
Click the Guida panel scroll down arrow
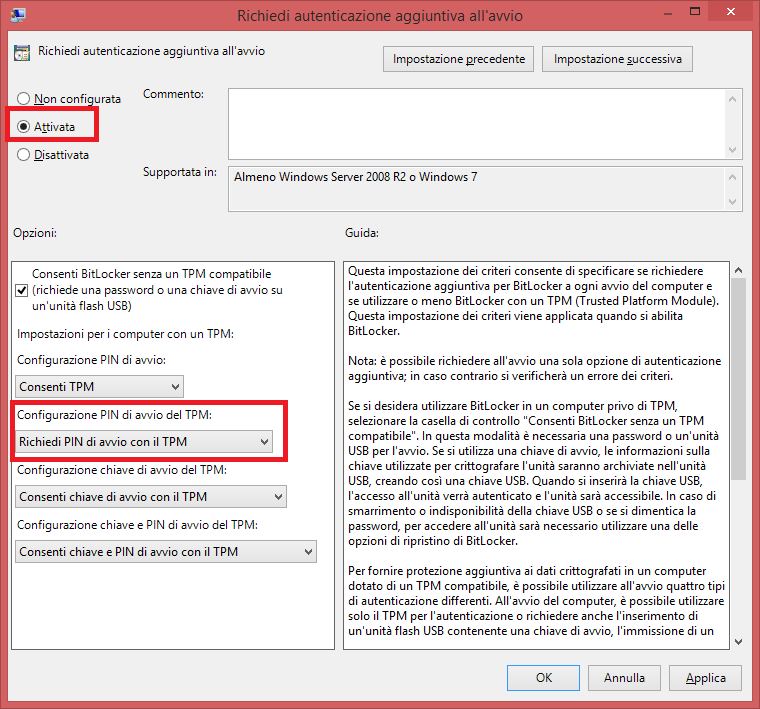coord(738,642)
